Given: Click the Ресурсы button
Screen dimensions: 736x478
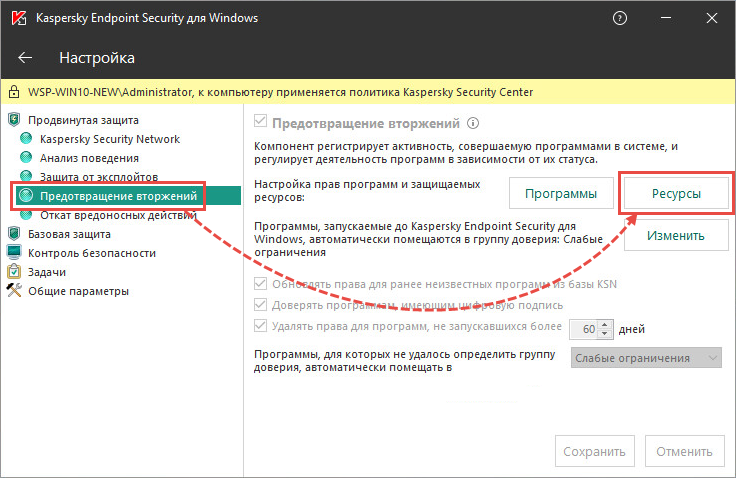Looking at the screenshot, I should point(676,193).
